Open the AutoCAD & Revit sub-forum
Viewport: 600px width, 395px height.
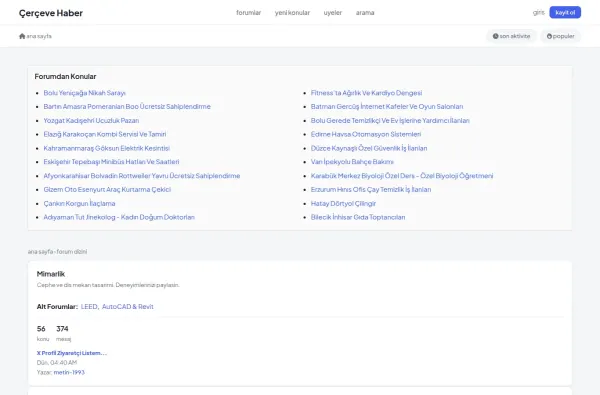point(127,307)
